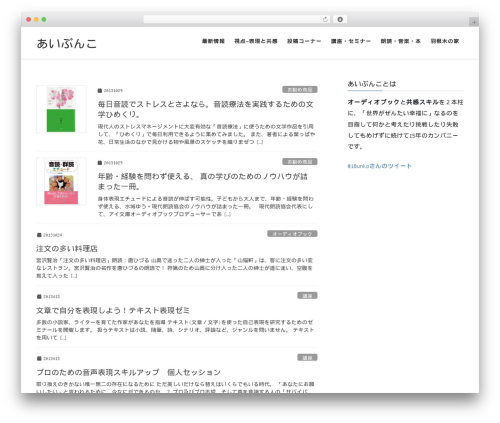Open post プロのための音声表現スキルアップ
500x423 pixels.
click(128, 372)
